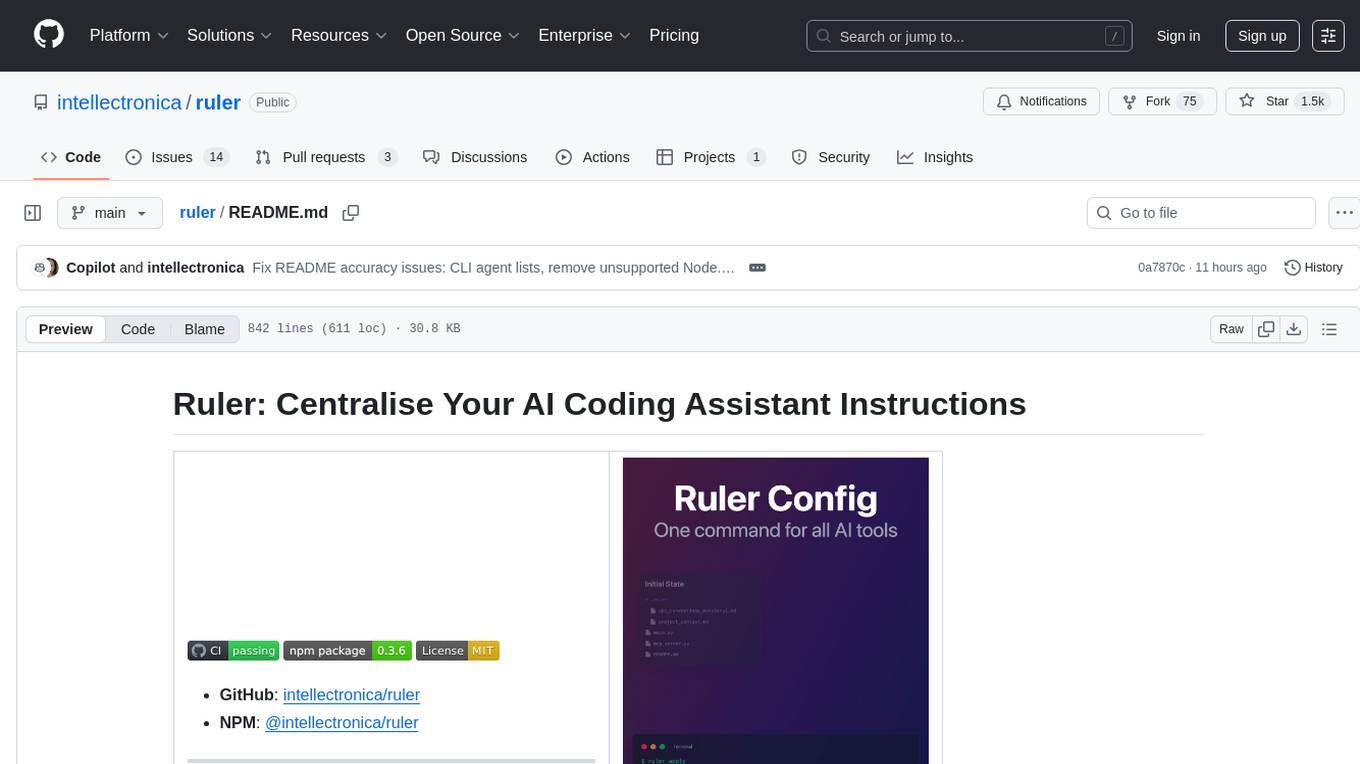
Task: Expand the Enterprise menu
Action: point(584,35)
